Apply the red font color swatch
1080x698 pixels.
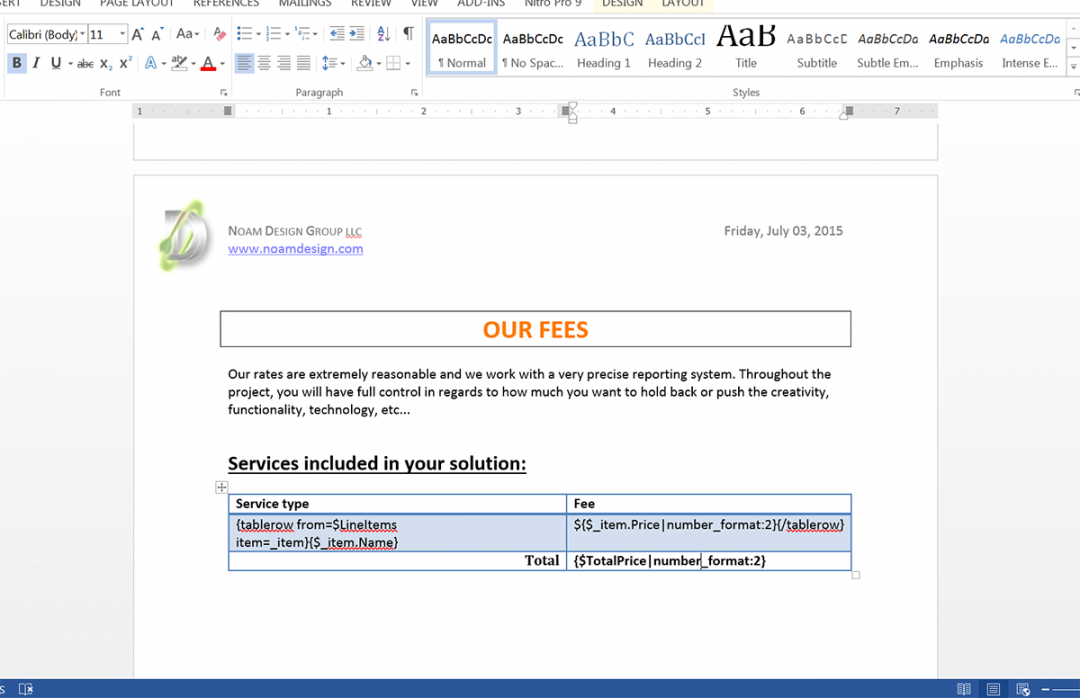coord(208,64)
